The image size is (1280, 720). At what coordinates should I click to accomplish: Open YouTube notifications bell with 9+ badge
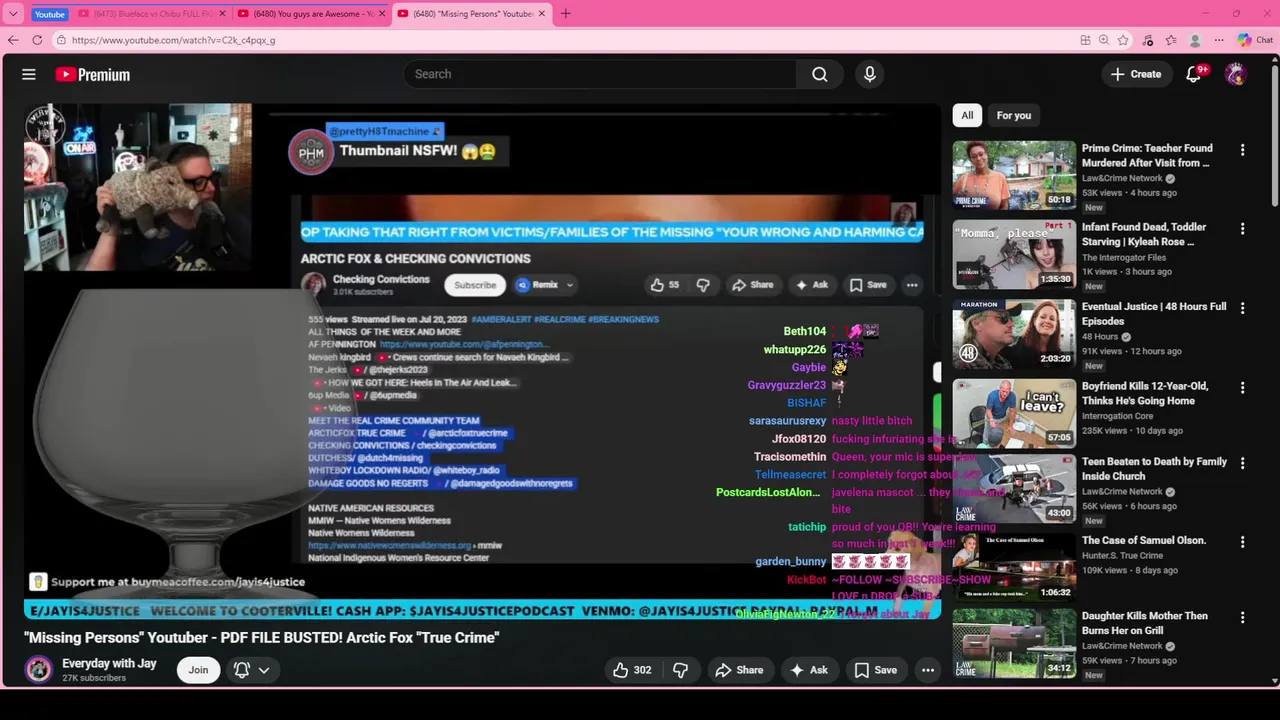point(1194,74)
